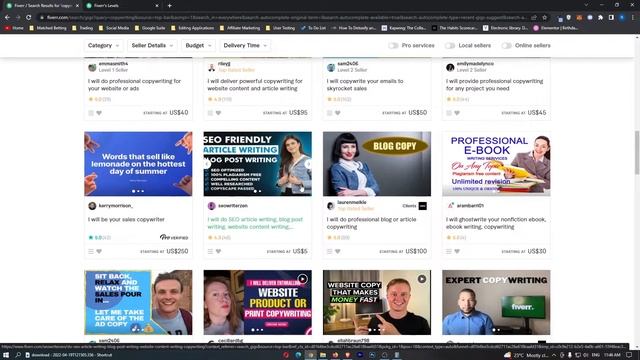Open 'copywrite your emails to skyrocket sales' gig
The image size is (640, 360).
[x=364, y=84]
